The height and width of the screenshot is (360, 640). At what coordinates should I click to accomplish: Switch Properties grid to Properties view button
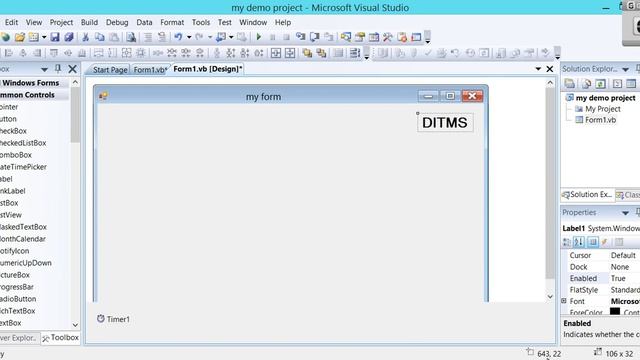[x=593, y=242]
